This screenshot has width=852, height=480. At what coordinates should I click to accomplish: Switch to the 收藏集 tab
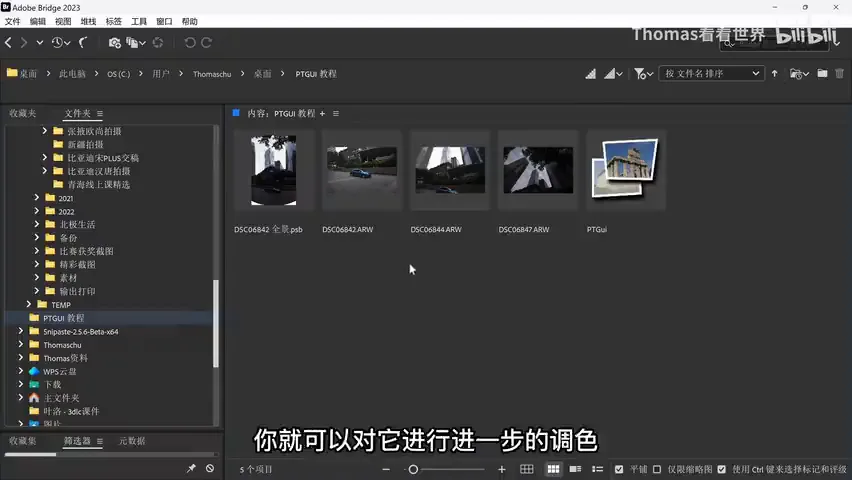click(x=23, y=441)
